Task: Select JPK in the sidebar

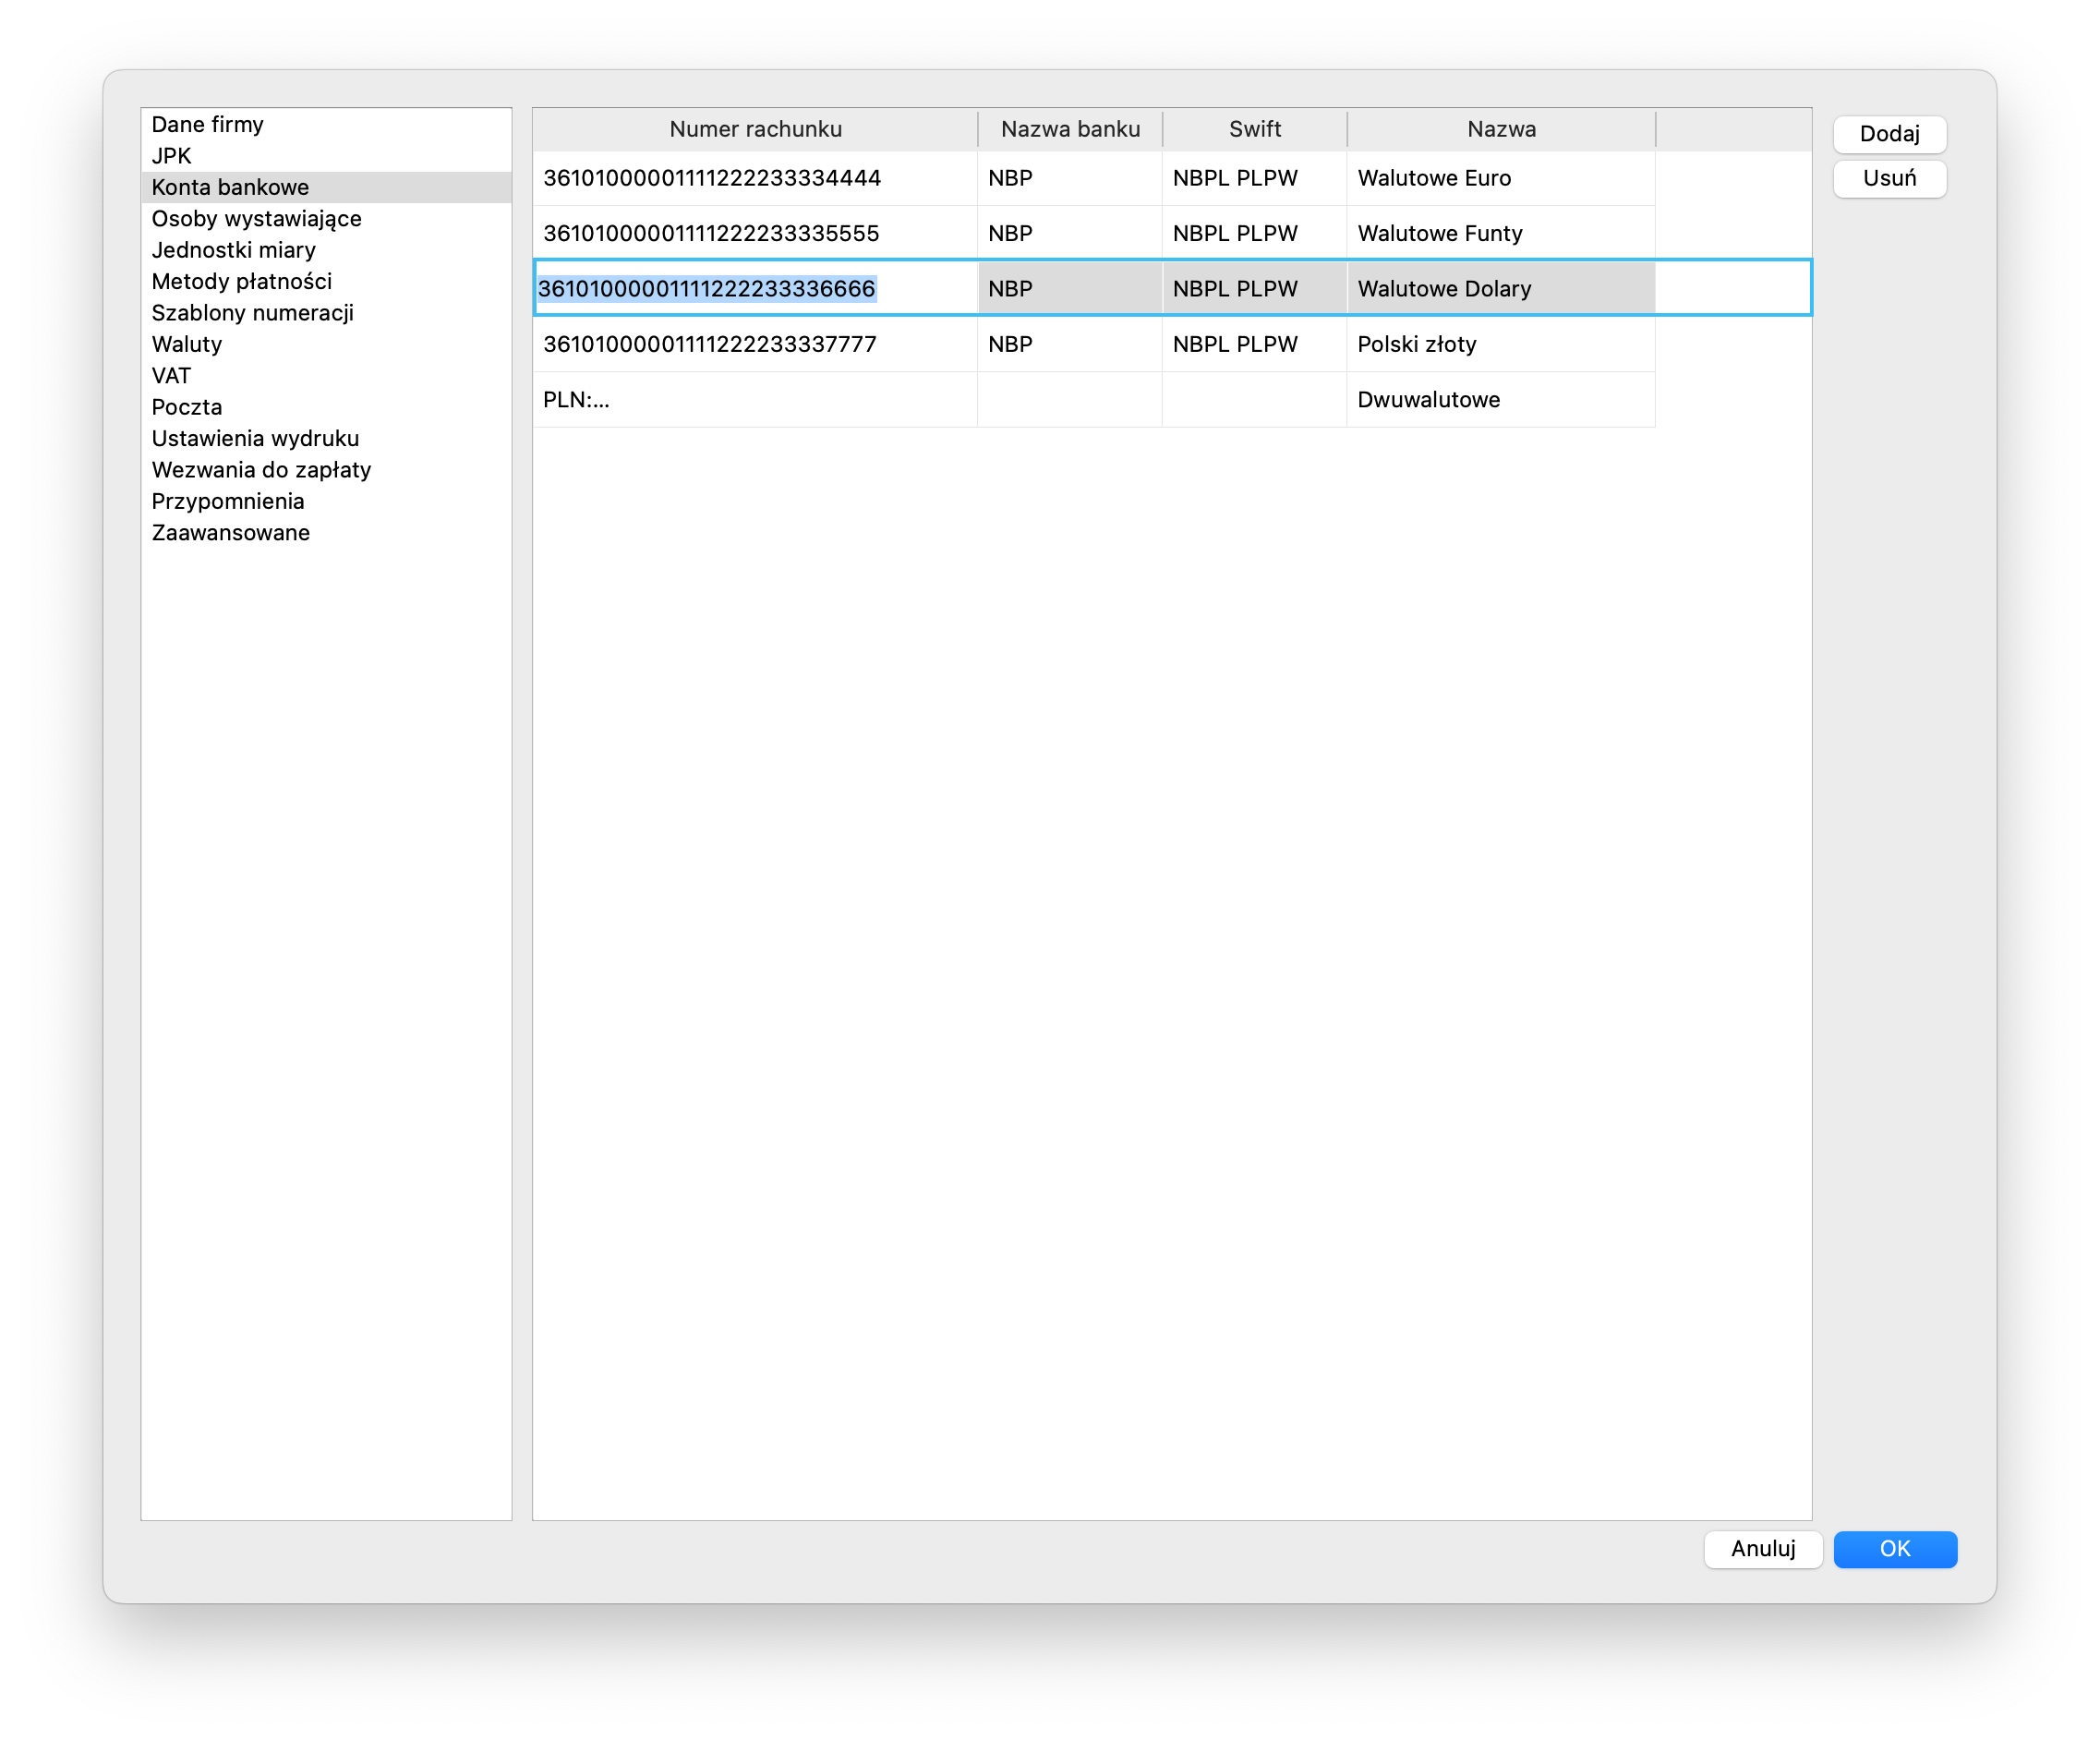Action: [x=326, y=156]
